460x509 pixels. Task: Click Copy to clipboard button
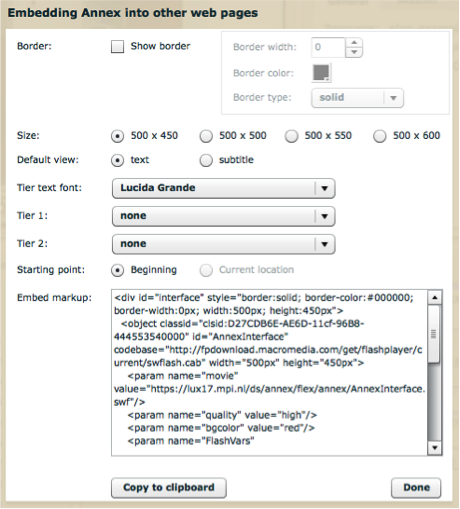(169, 488)
